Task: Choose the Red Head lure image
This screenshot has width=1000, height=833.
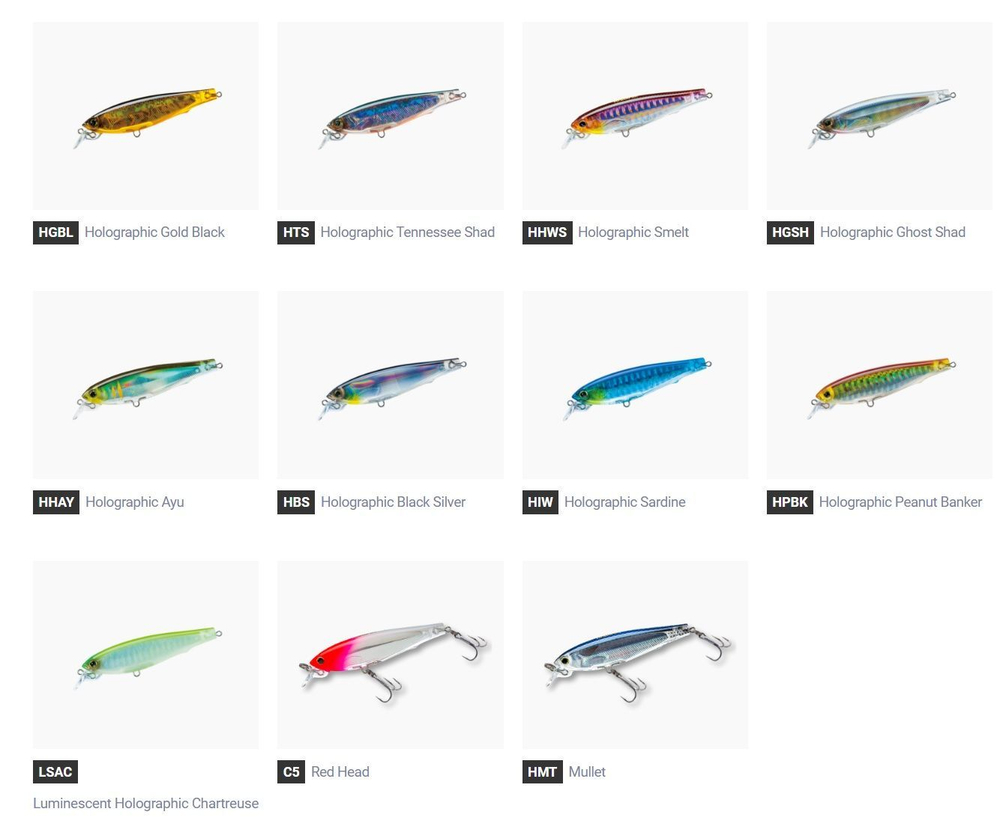Action: [x=390, y=655]
